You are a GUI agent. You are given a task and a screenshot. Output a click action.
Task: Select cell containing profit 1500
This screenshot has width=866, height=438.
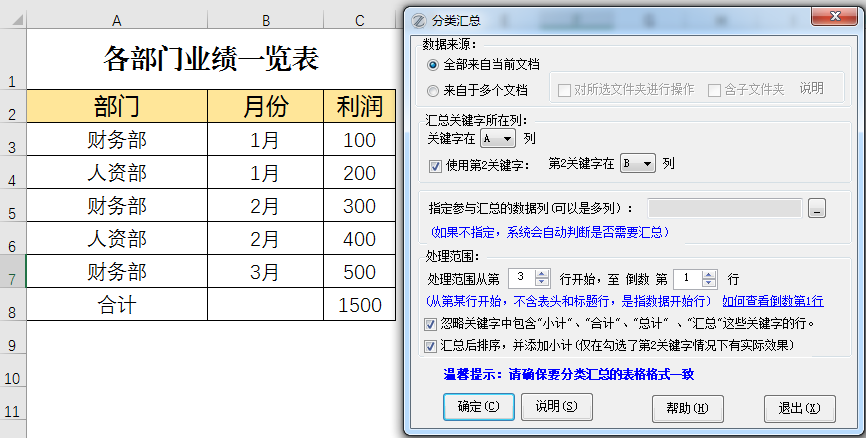coord(359,305)
